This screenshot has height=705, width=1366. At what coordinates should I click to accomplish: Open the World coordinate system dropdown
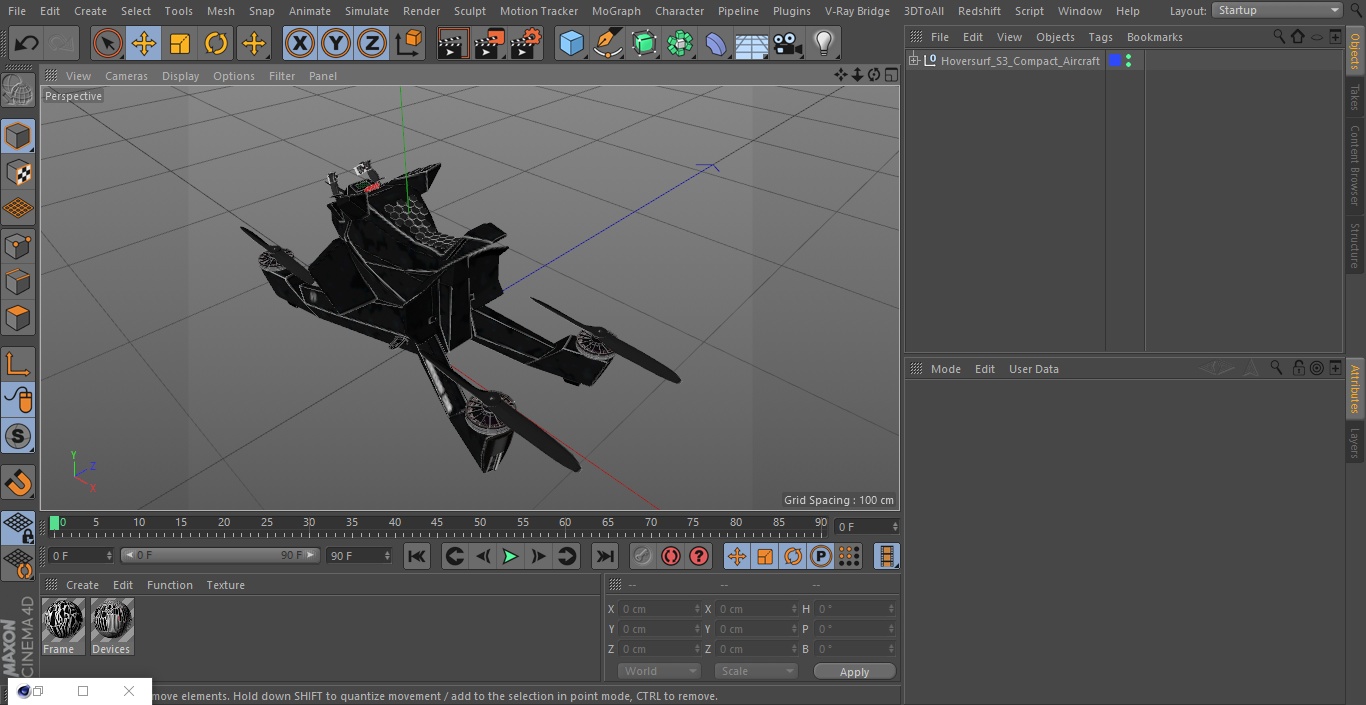click(659, 671)
